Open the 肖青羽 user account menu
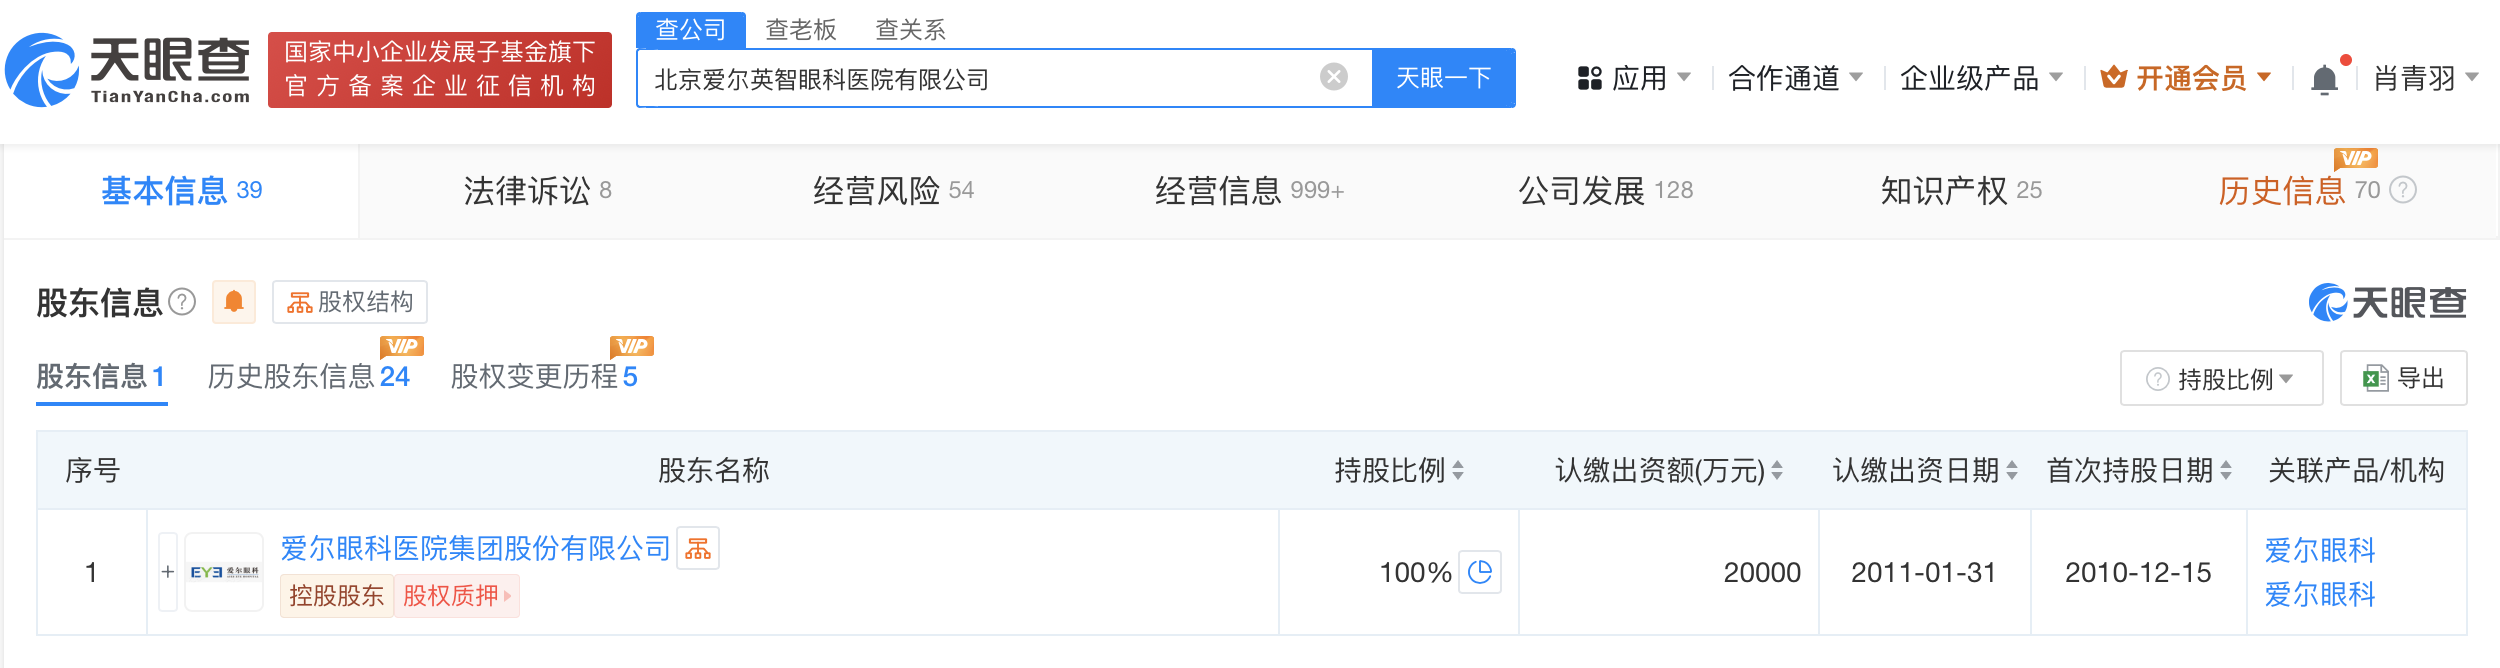This screenshot has width=2500, height=668. click(2425, 78)
